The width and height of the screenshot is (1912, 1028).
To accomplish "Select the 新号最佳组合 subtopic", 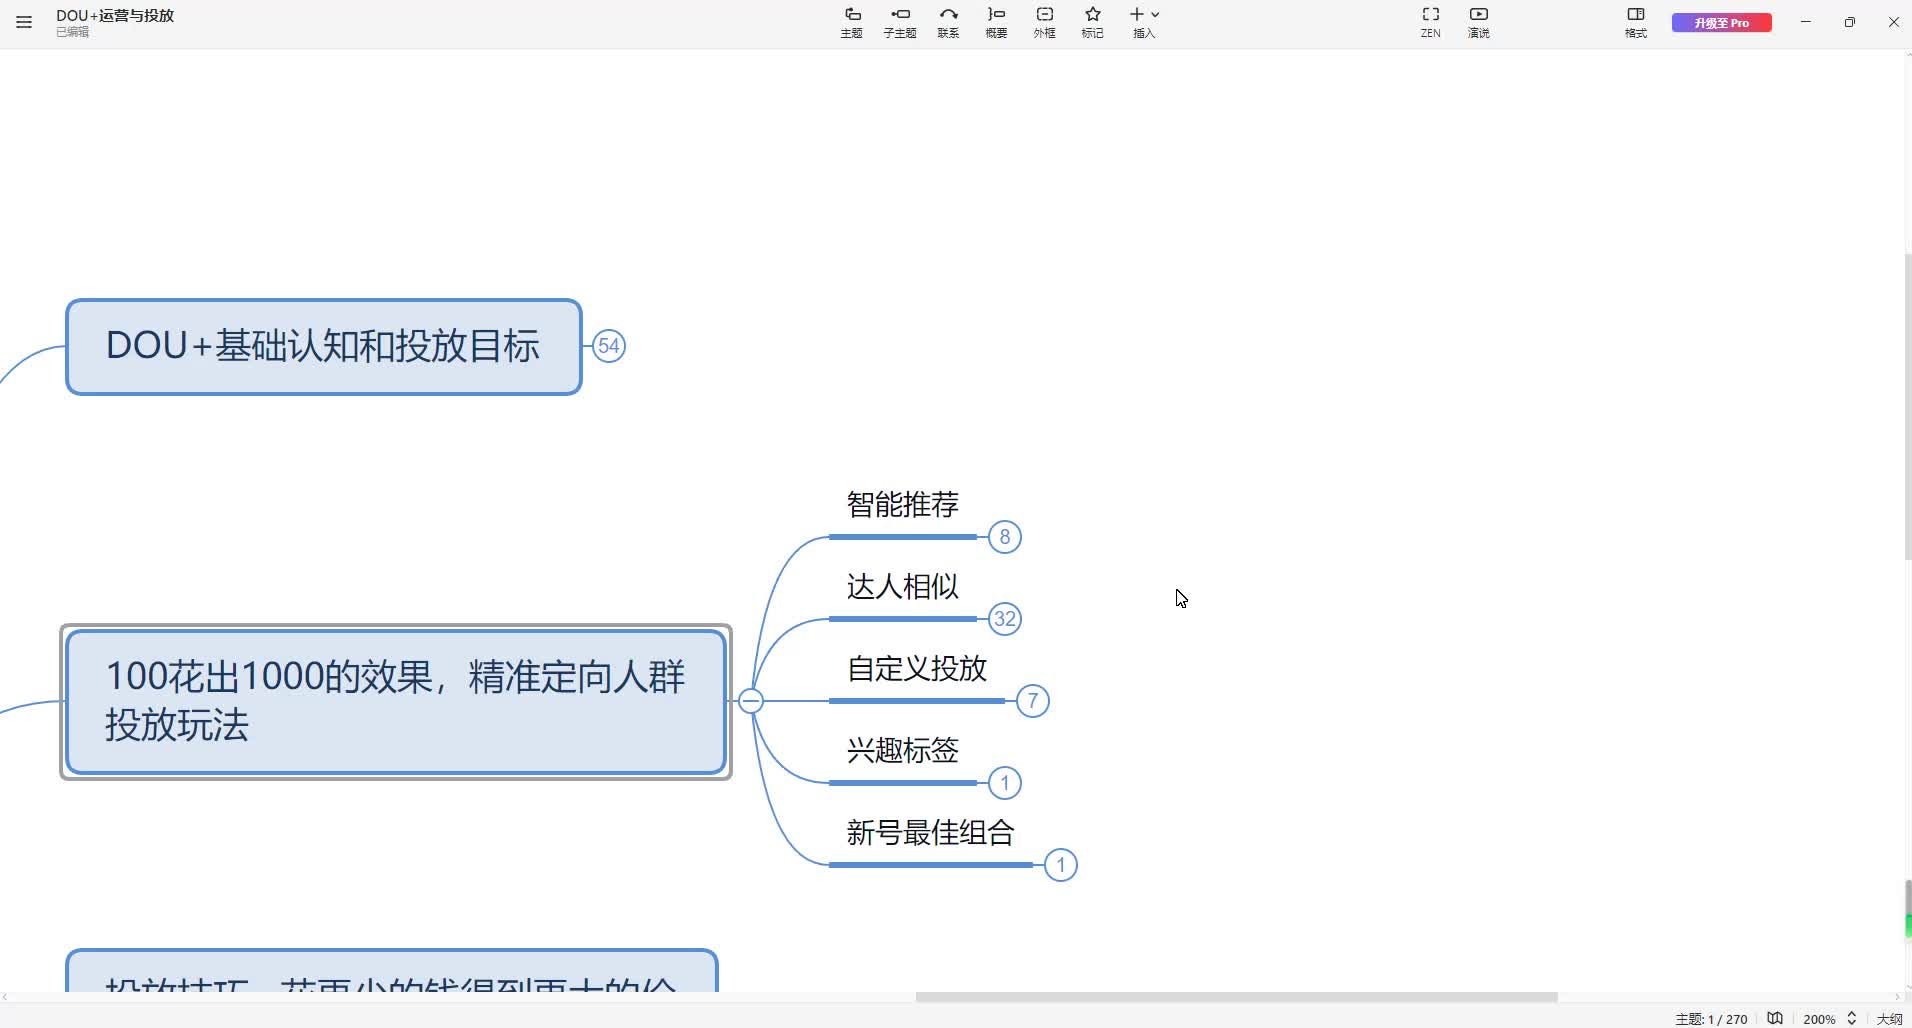I will 931,833.
